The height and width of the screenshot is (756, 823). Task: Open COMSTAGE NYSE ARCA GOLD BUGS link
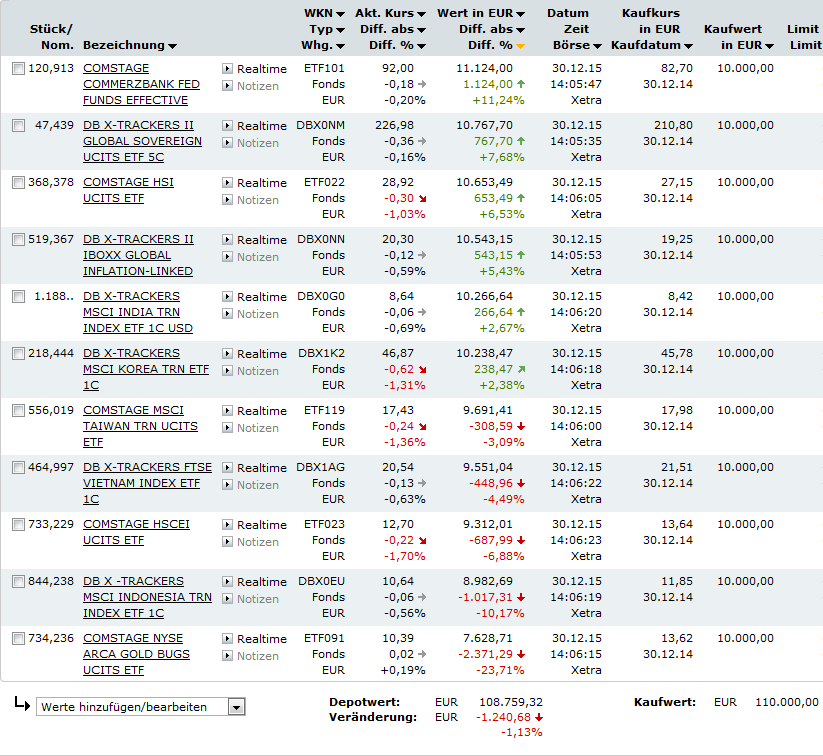pyautogui.click(x=136, y=654)
